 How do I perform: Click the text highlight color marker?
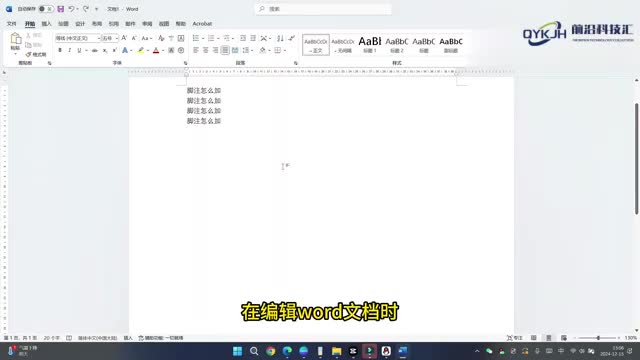click(140, 50)
